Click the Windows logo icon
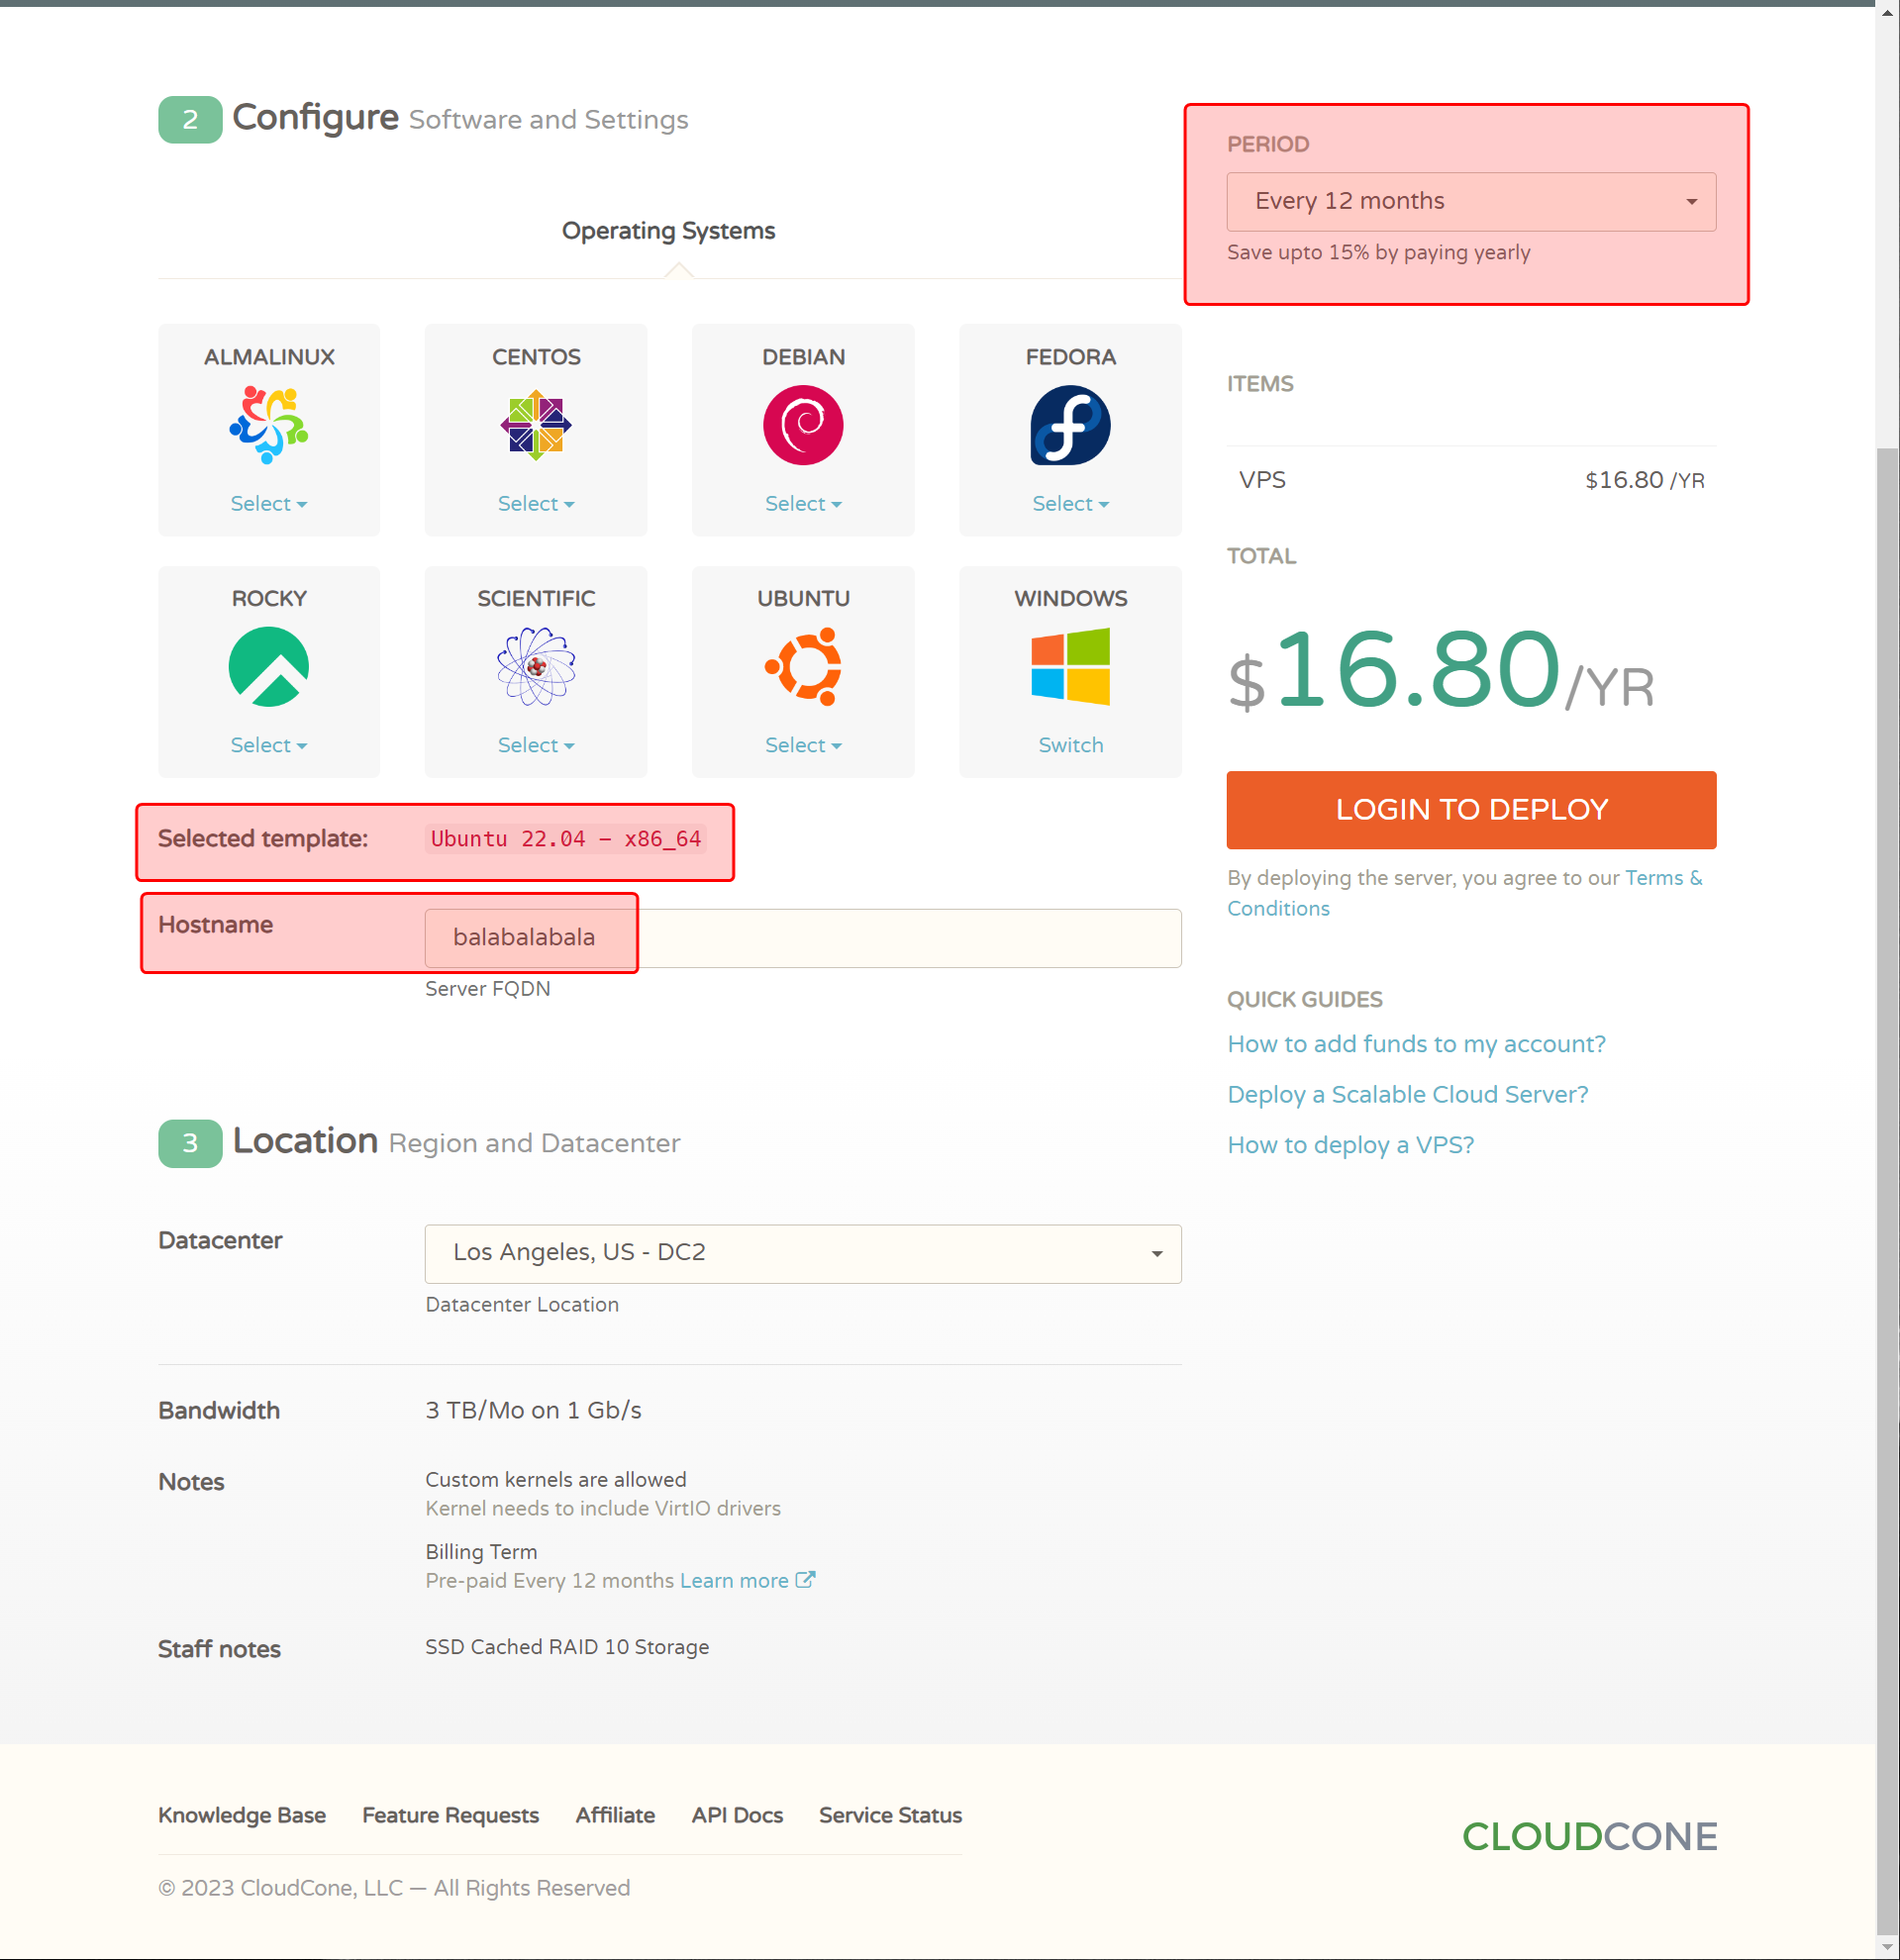Image resolution: width=1900 pixels, height=1960 pixels. 1070,667
